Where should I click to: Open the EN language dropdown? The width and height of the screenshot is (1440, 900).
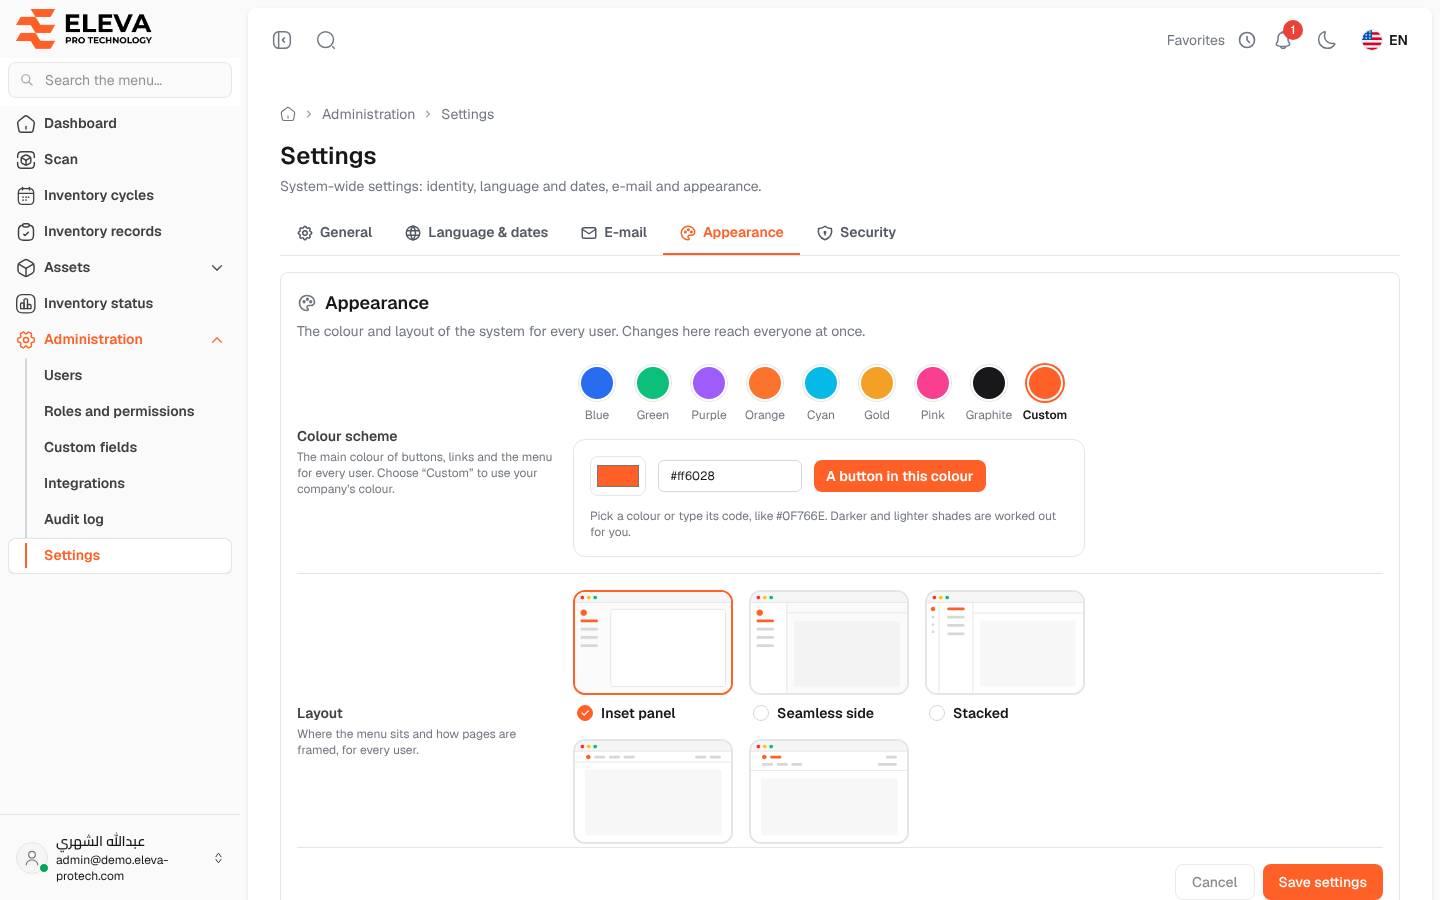pos(1385,40)
